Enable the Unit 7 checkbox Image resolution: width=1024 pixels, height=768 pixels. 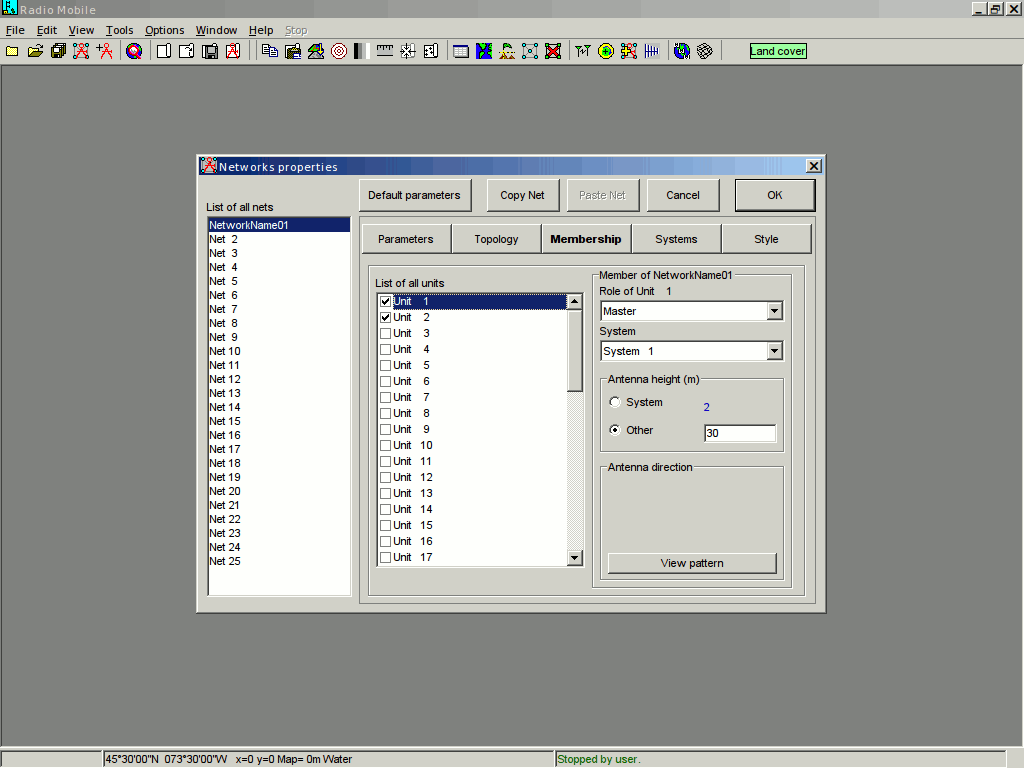(x=385, y=398)
